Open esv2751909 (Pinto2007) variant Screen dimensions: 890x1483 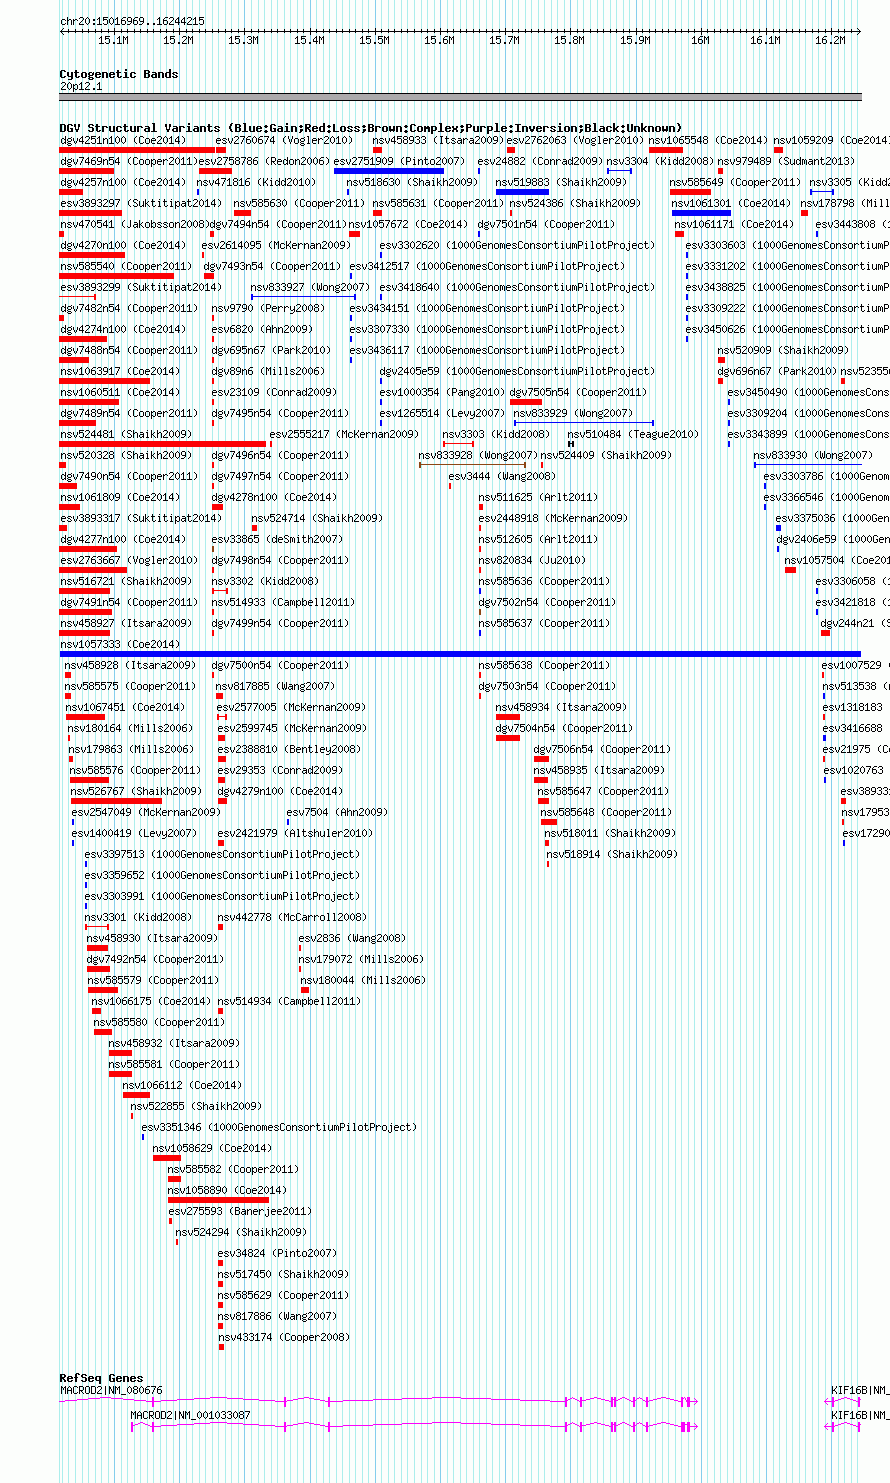click(399, 162)
